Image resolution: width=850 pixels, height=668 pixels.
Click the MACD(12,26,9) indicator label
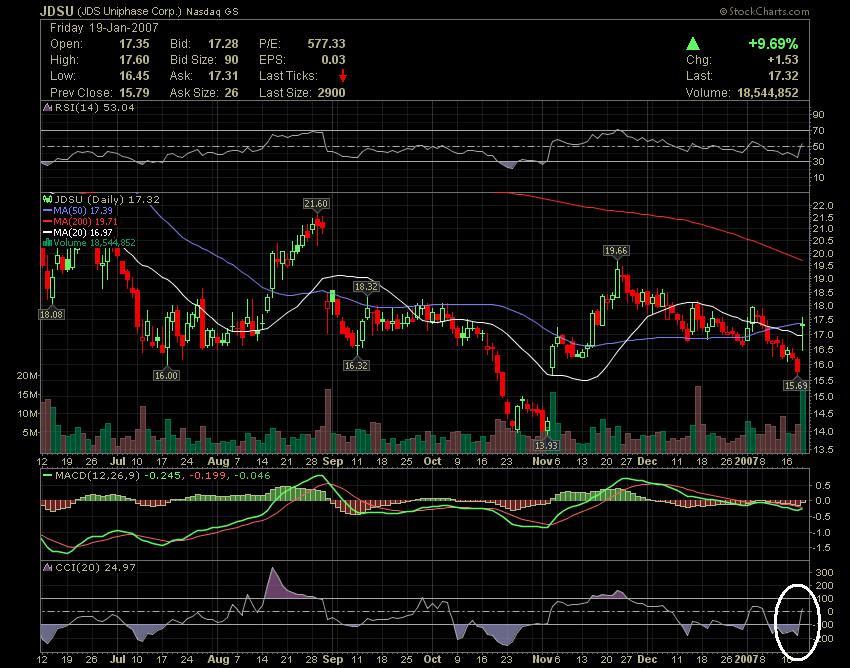(98, 476)
